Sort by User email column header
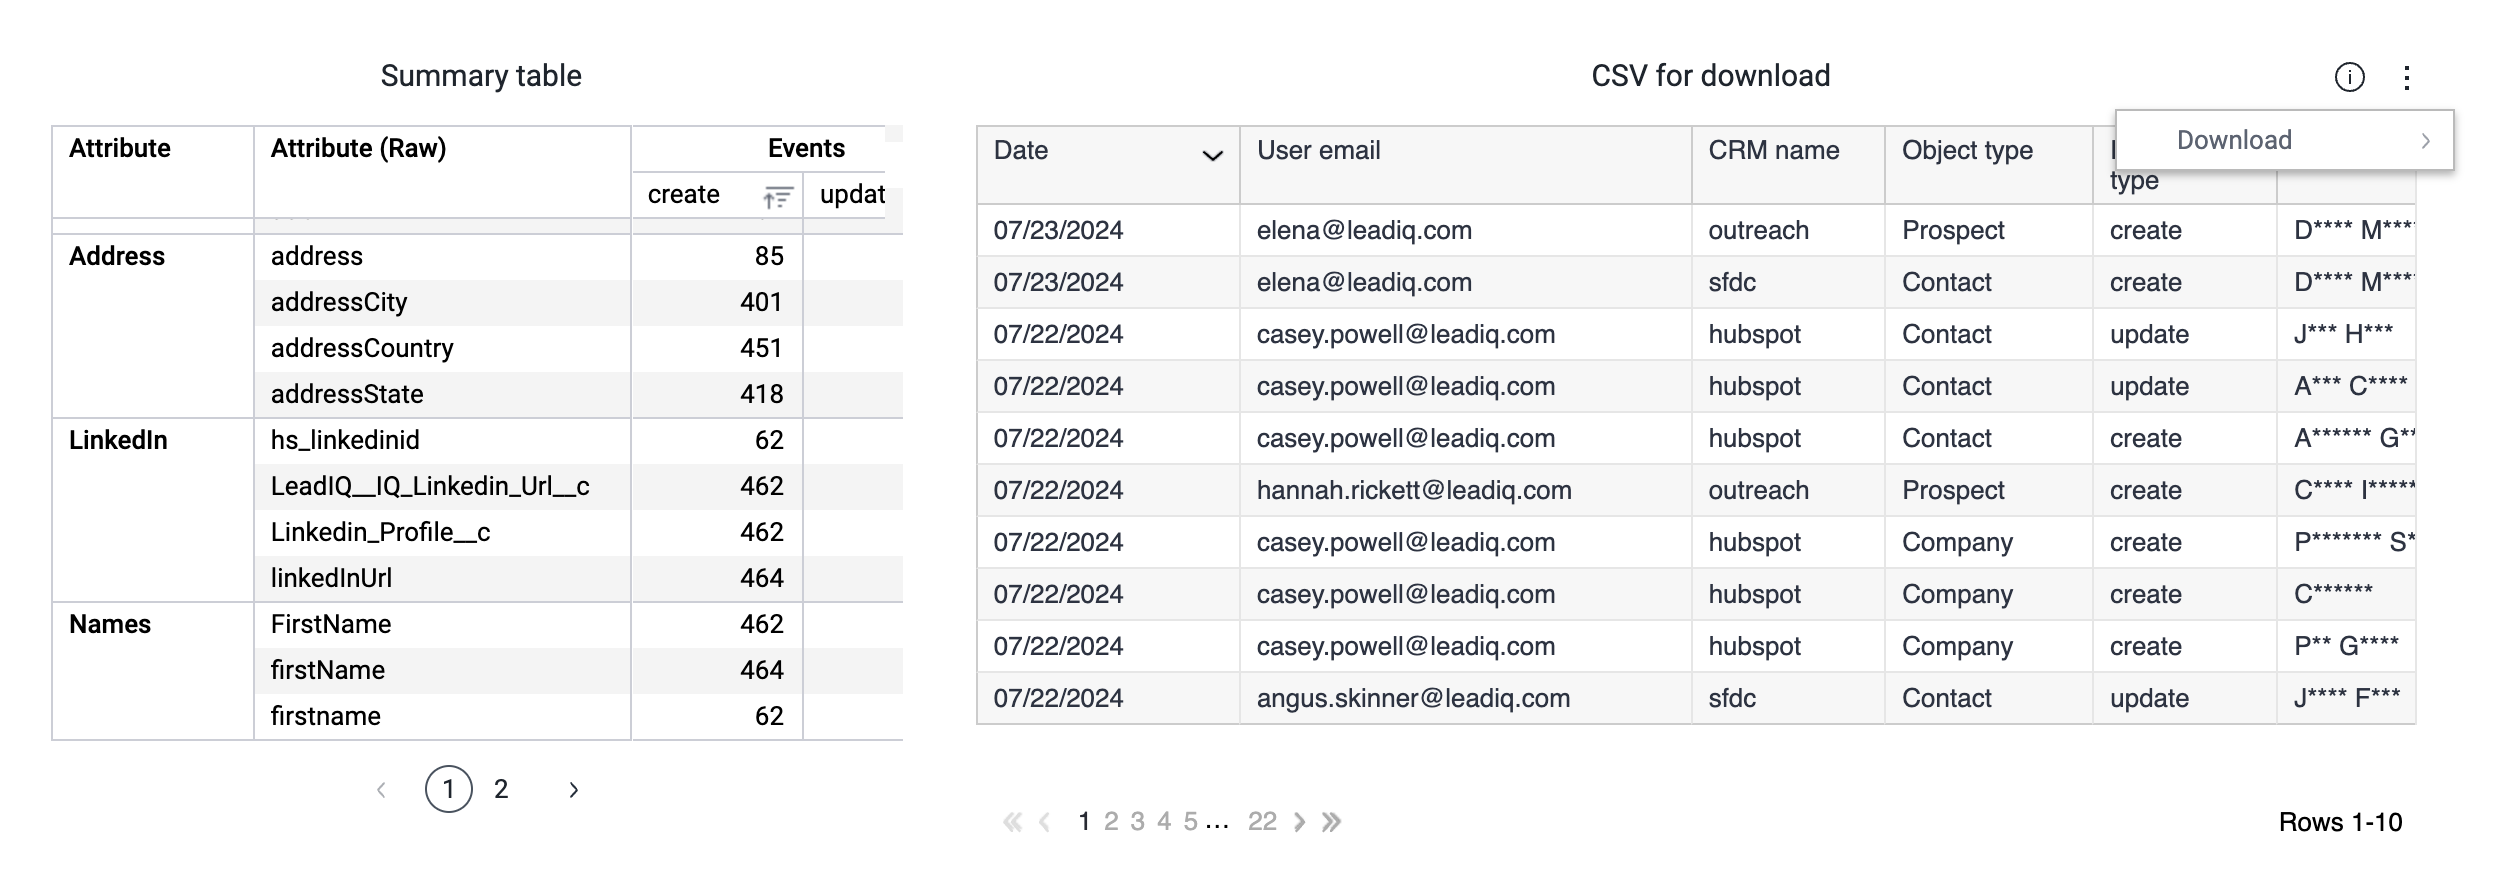 click(x=1318, y=150)
